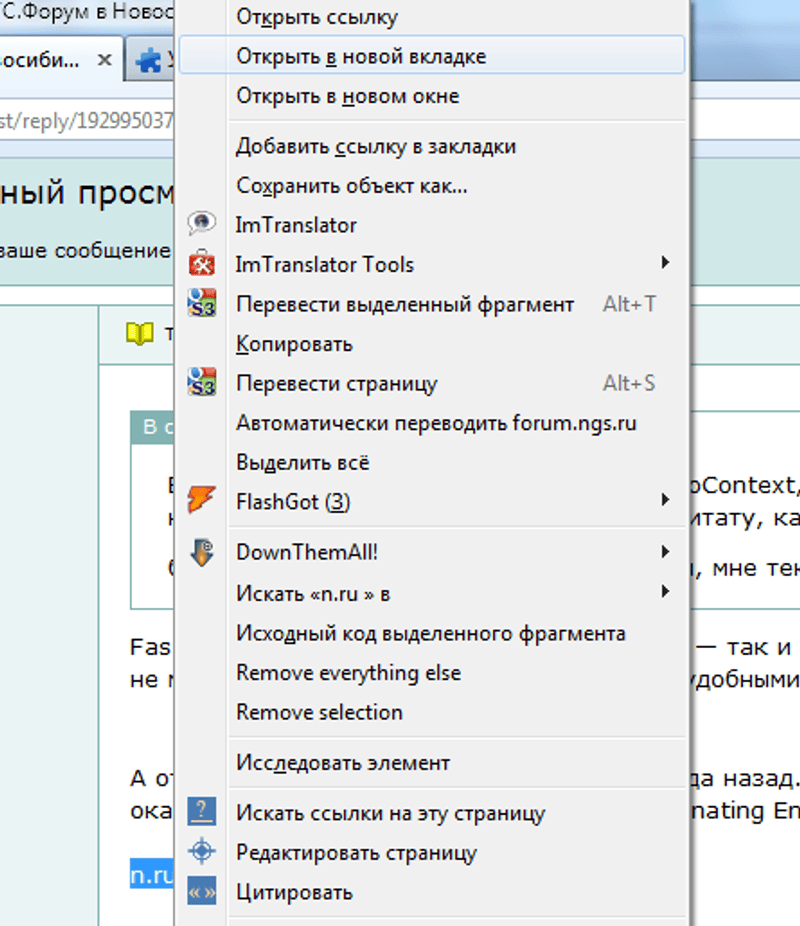Expand the DownThemAll! submenu arrow
800x926 pixels.
[665, 552]
